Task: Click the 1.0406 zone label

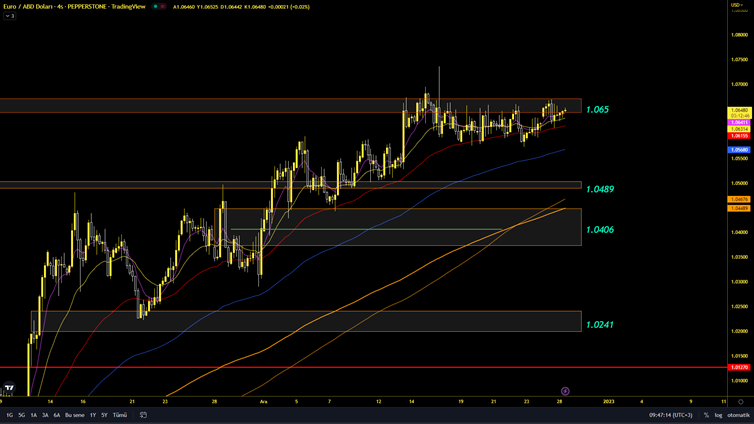Action: tap(600, 230)
